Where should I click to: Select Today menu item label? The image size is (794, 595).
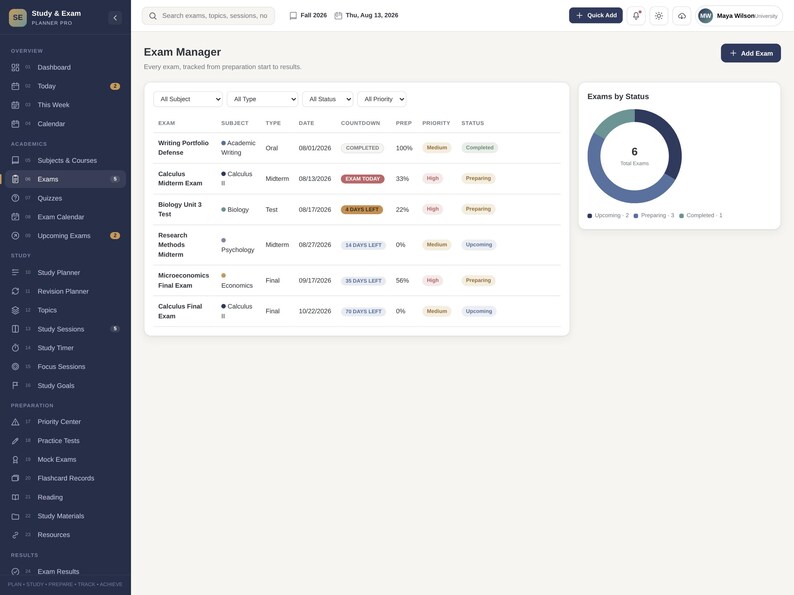[x=47, y=86]
